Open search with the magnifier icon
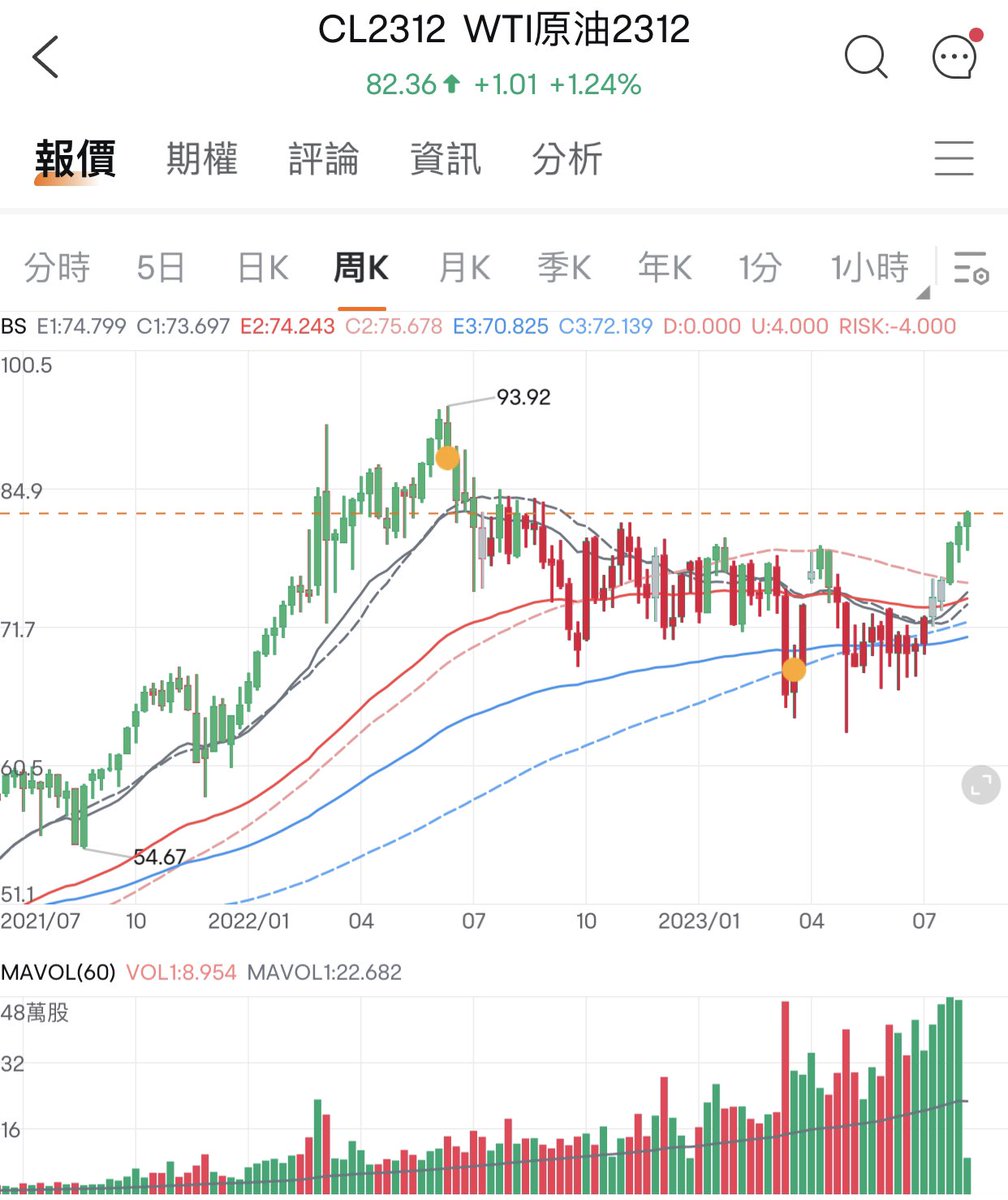The width and height of the screenshot is (1008, 1200). [866, 57]
